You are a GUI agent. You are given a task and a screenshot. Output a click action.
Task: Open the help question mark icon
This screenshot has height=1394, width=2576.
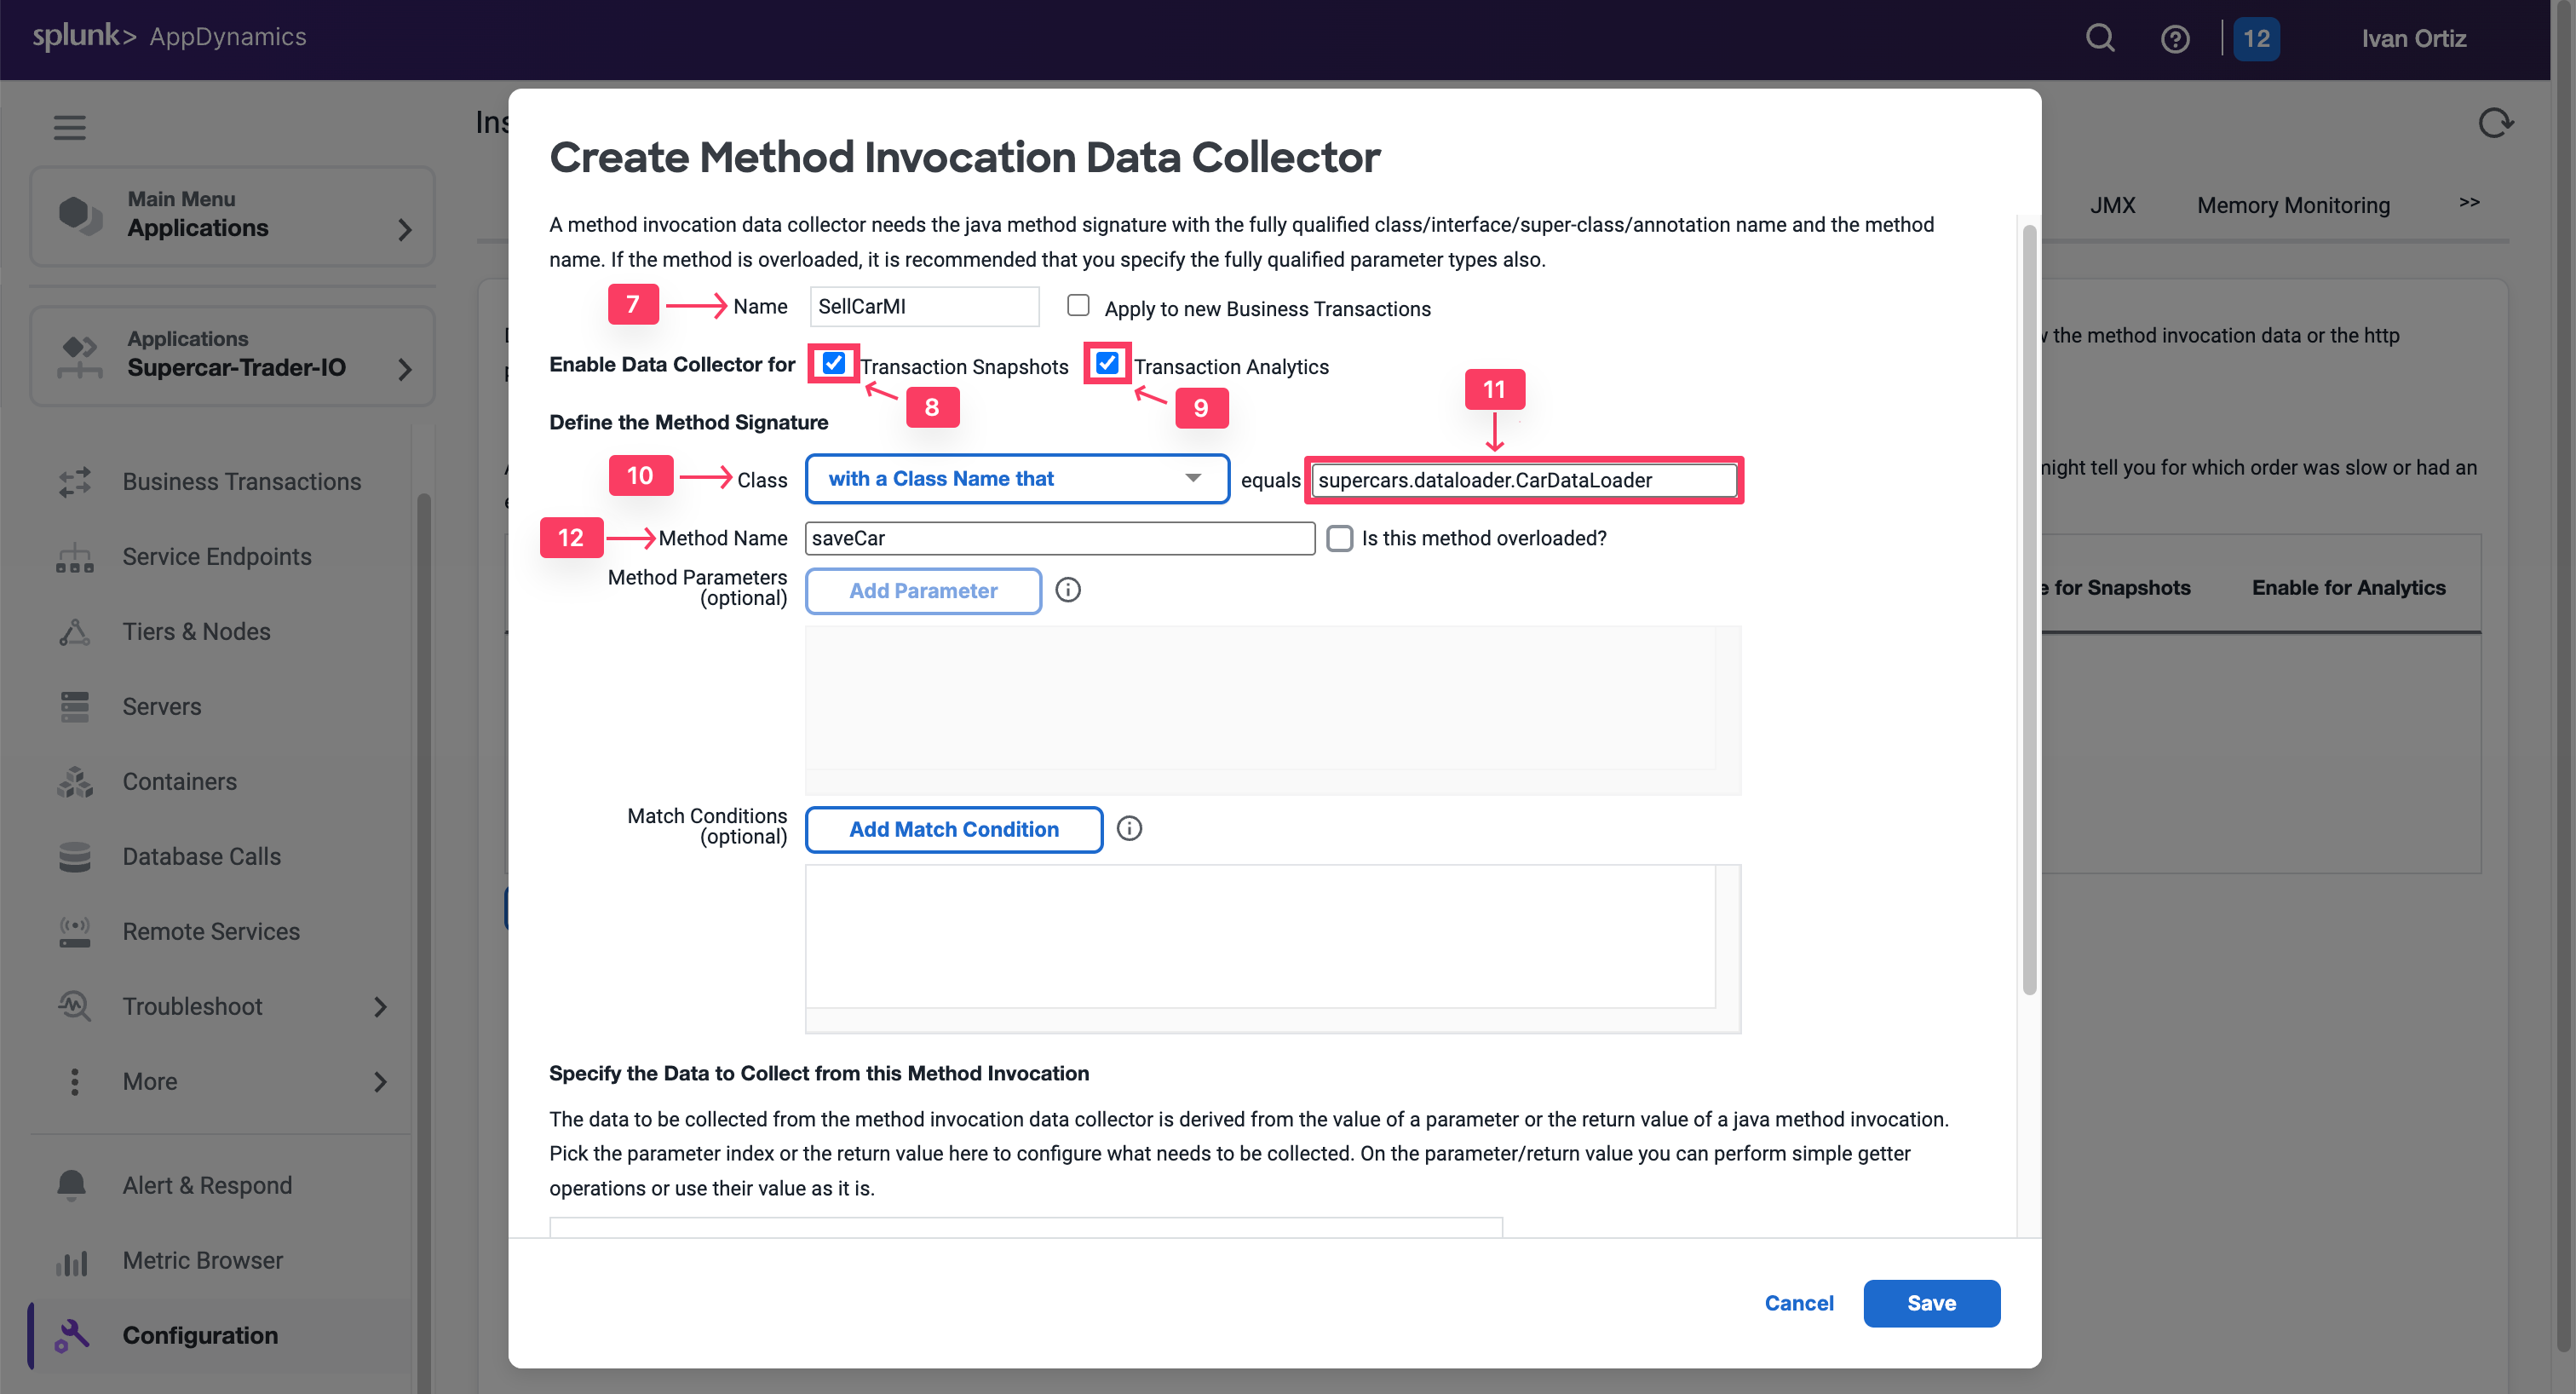pyautogui.click(x=2175, y=39)
